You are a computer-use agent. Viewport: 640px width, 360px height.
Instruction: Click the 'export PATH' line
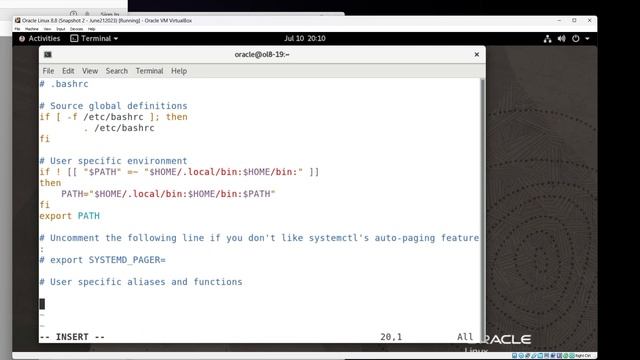(x=69, y=216)
